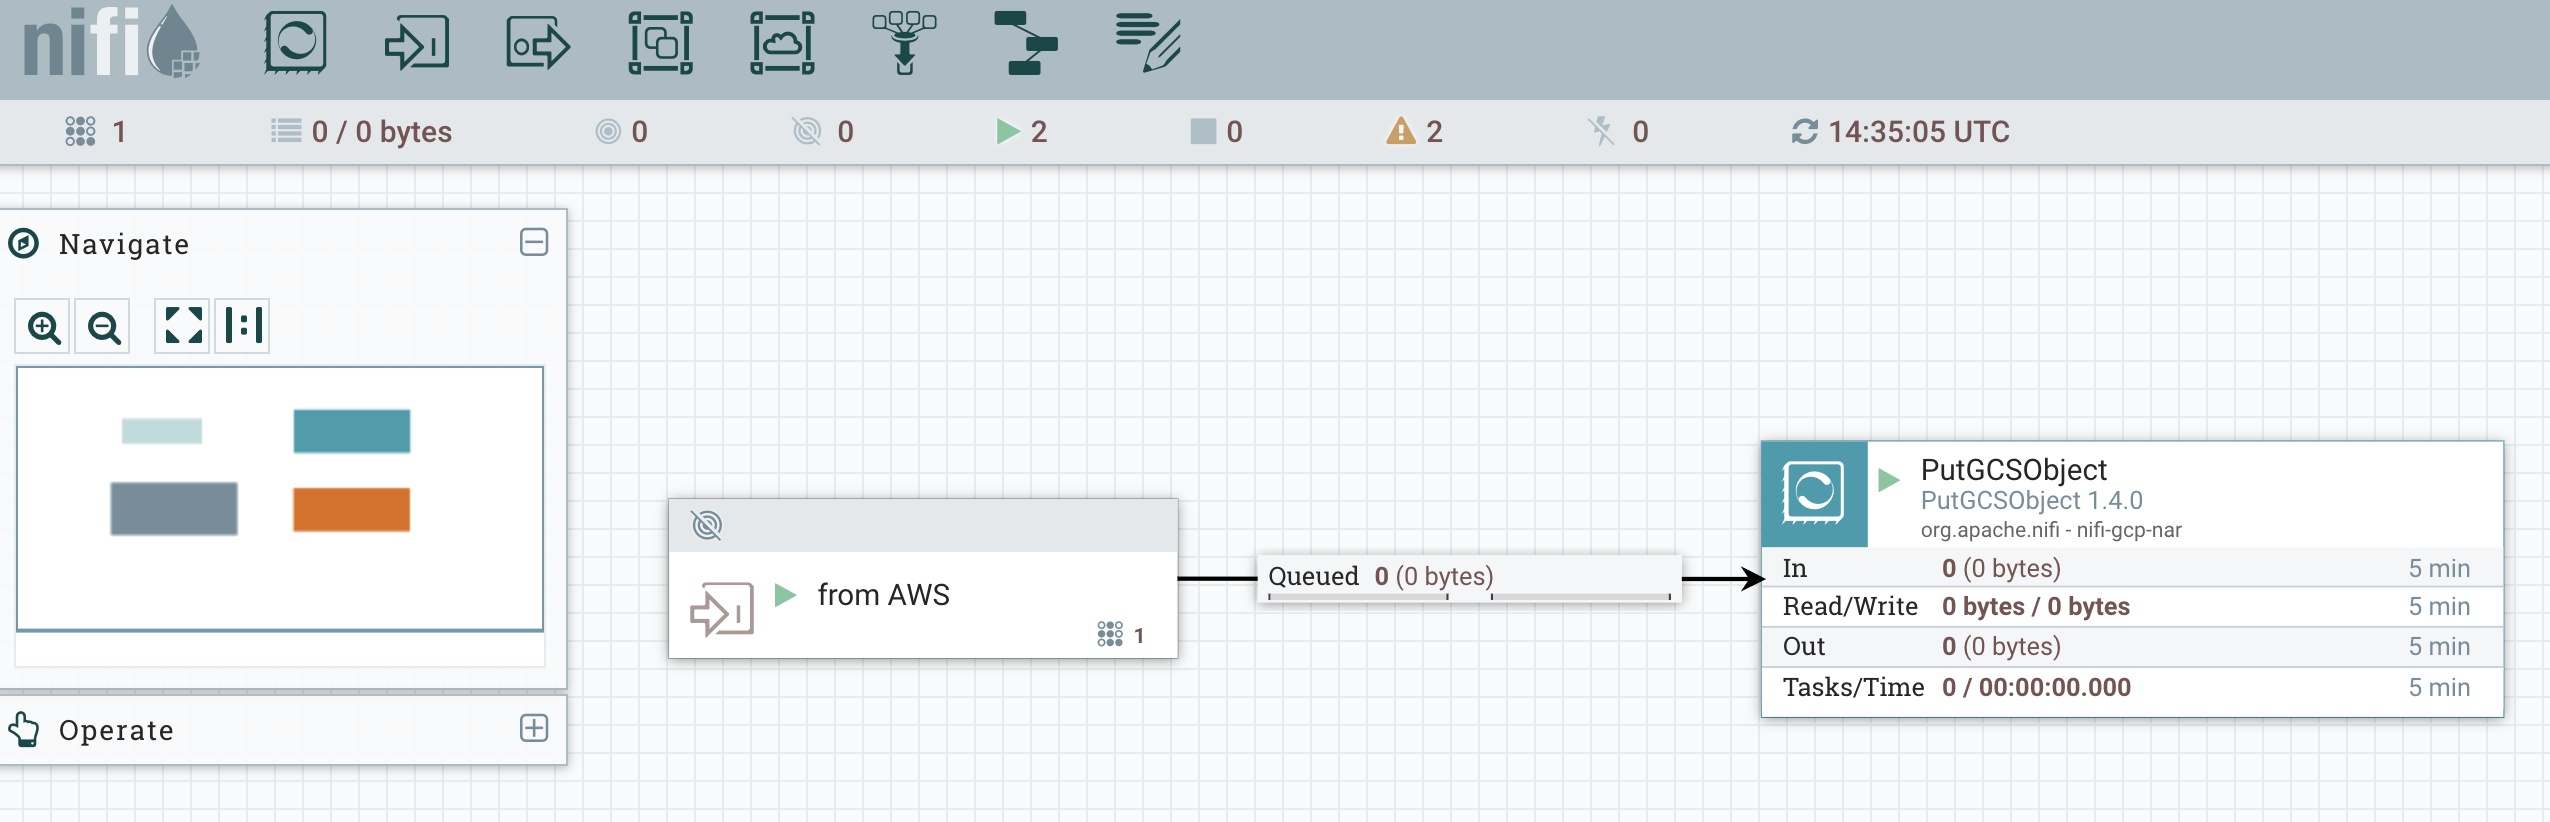
Task: Click the PutGCSObject processor name
Action: [x=2014, y=470]
